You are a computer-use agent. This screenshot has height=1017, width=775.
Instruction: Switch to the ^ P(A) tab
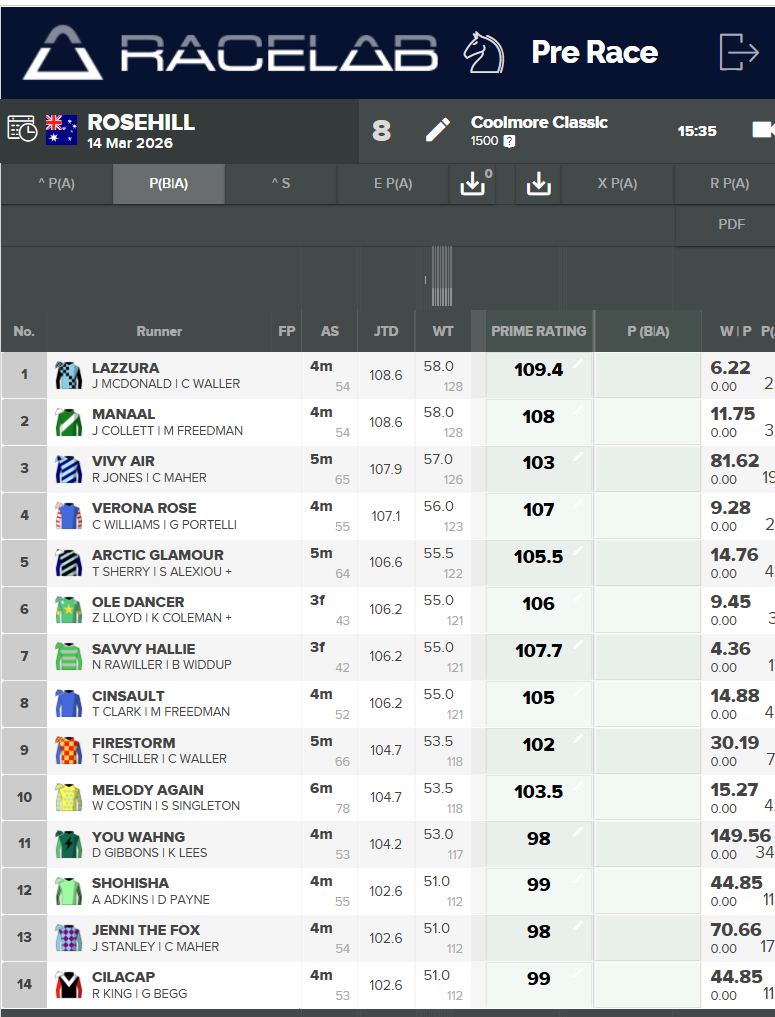click(56, 184)
